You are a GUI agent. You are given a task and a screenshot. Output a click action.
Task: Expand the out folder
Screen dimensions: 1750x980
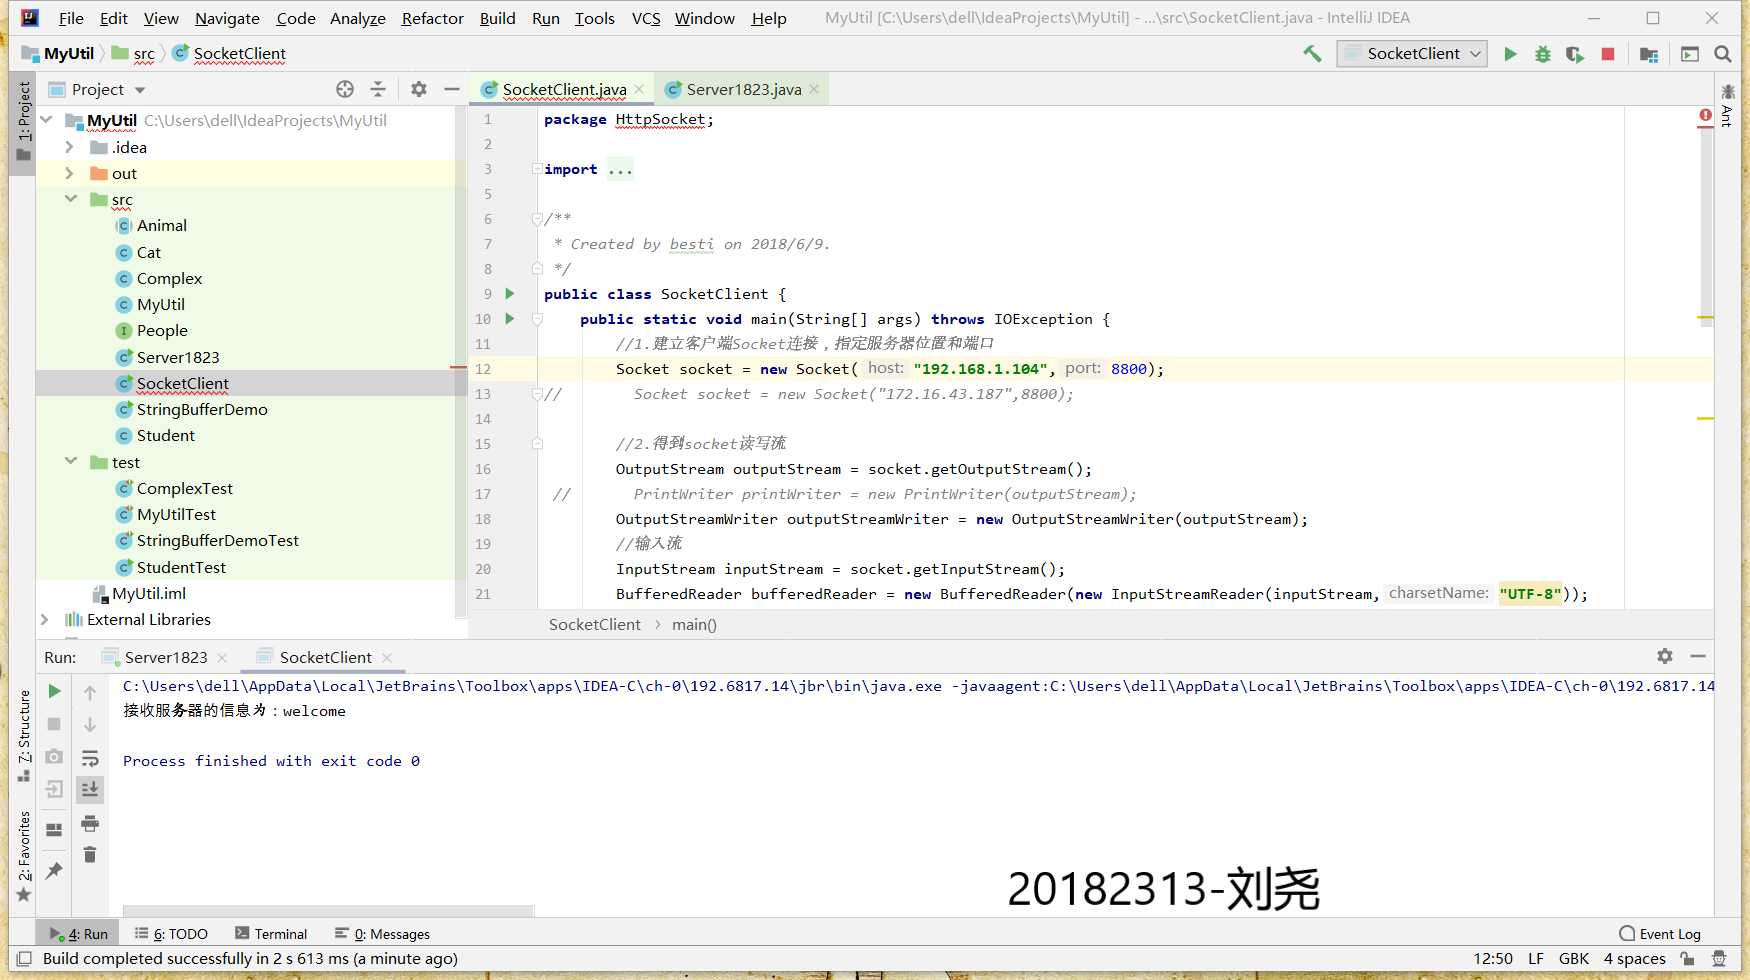pyautogui.click(x=69, y=173)
